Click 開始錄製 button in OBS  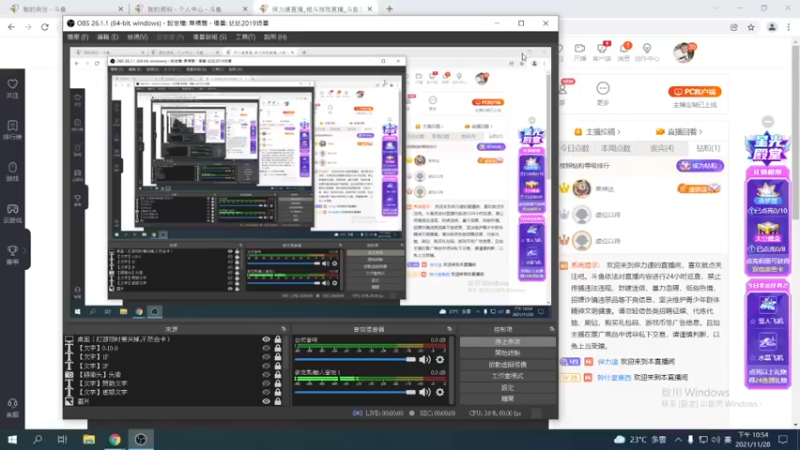(507, 353)
